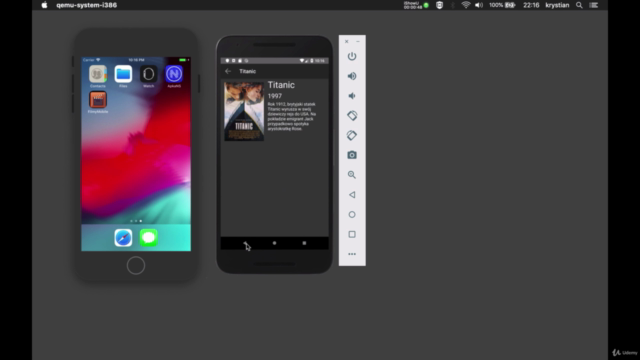
Task: Open Contacts app on iPhone simulator
Action: click(x=98, y=74)
